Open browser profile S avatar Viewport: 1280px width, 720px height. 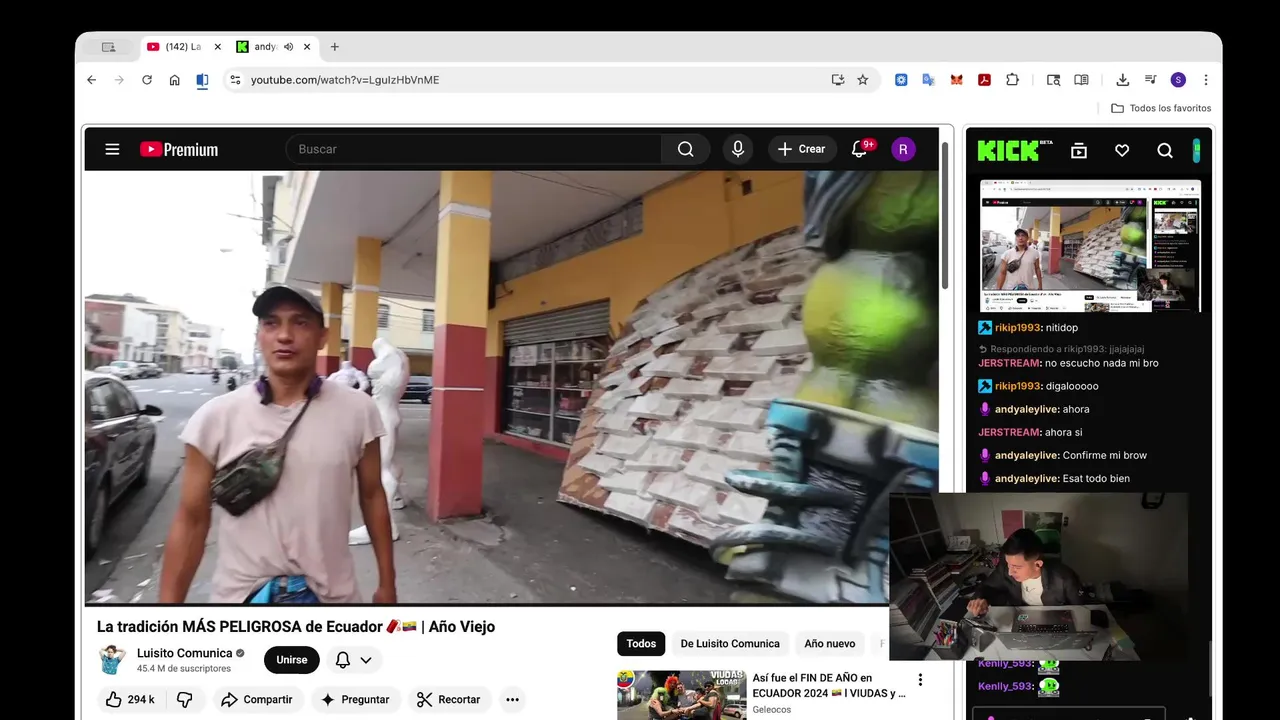[1178, 80]
